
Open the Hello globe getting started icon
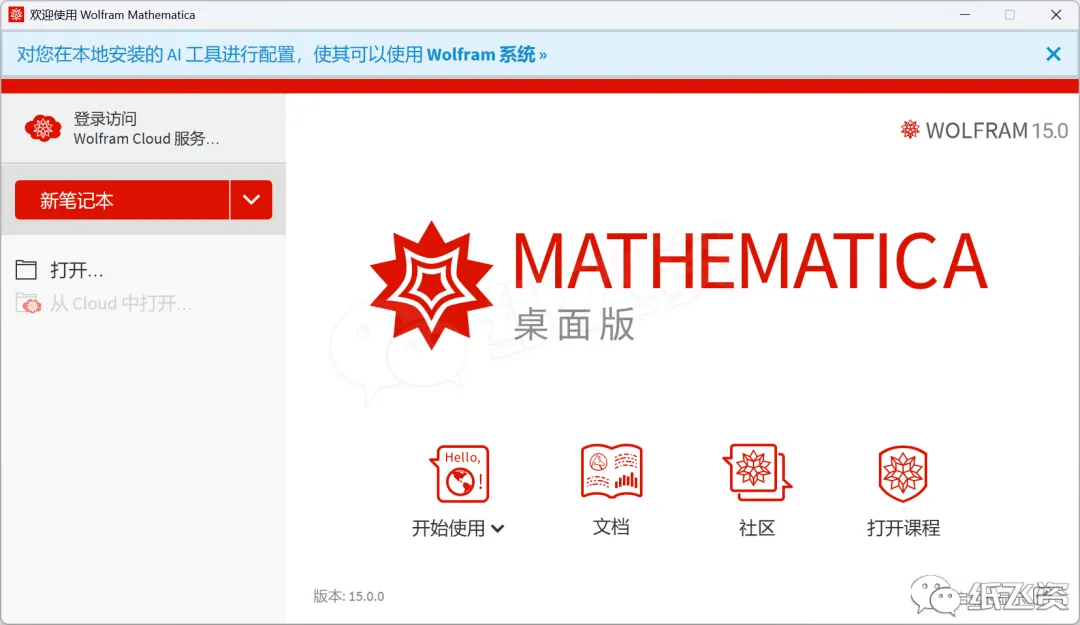[x=460, y=473]
